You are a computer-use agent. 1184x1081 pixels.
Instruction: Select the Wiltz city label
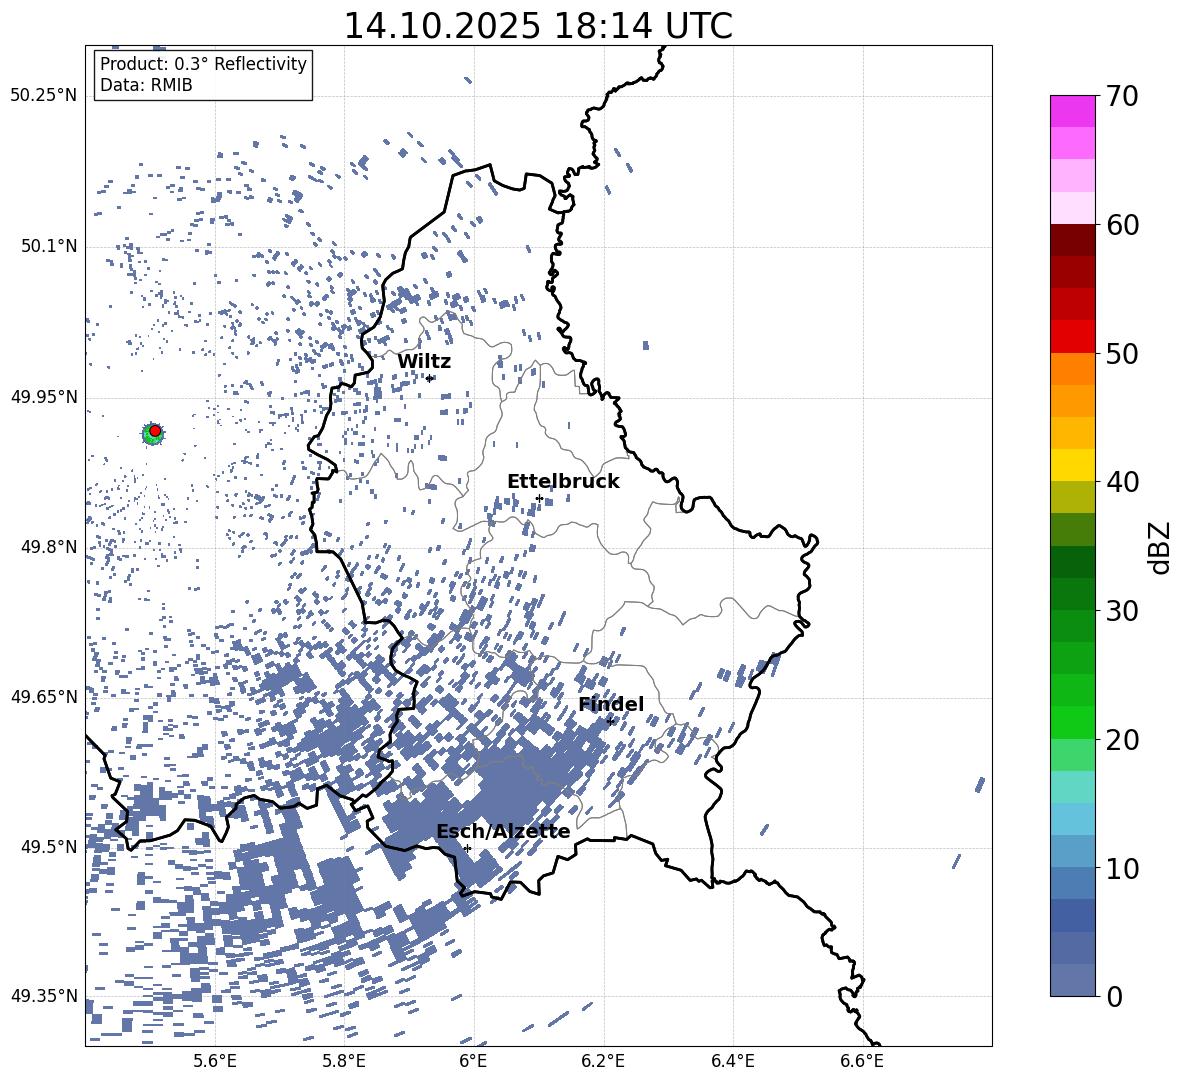424,362
